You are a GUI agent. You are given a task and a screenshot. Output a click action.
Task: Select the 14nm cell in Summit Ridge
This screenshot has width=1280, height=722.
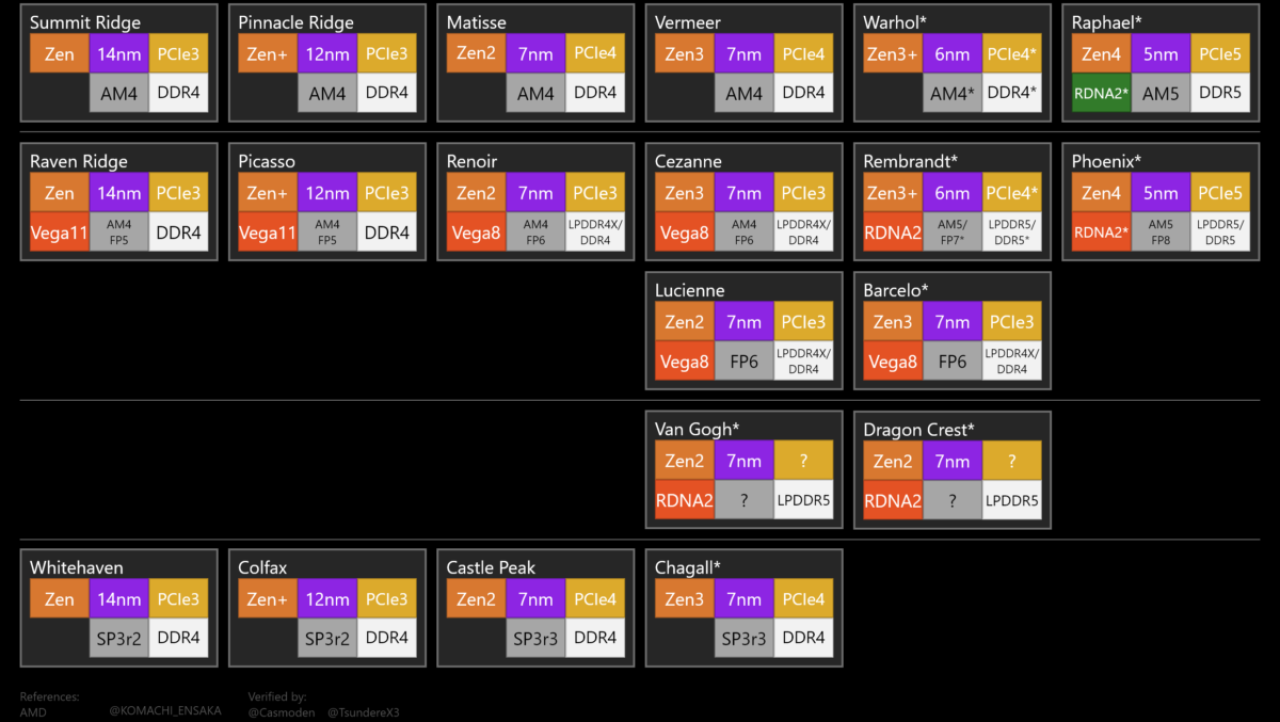coord(119,54)
